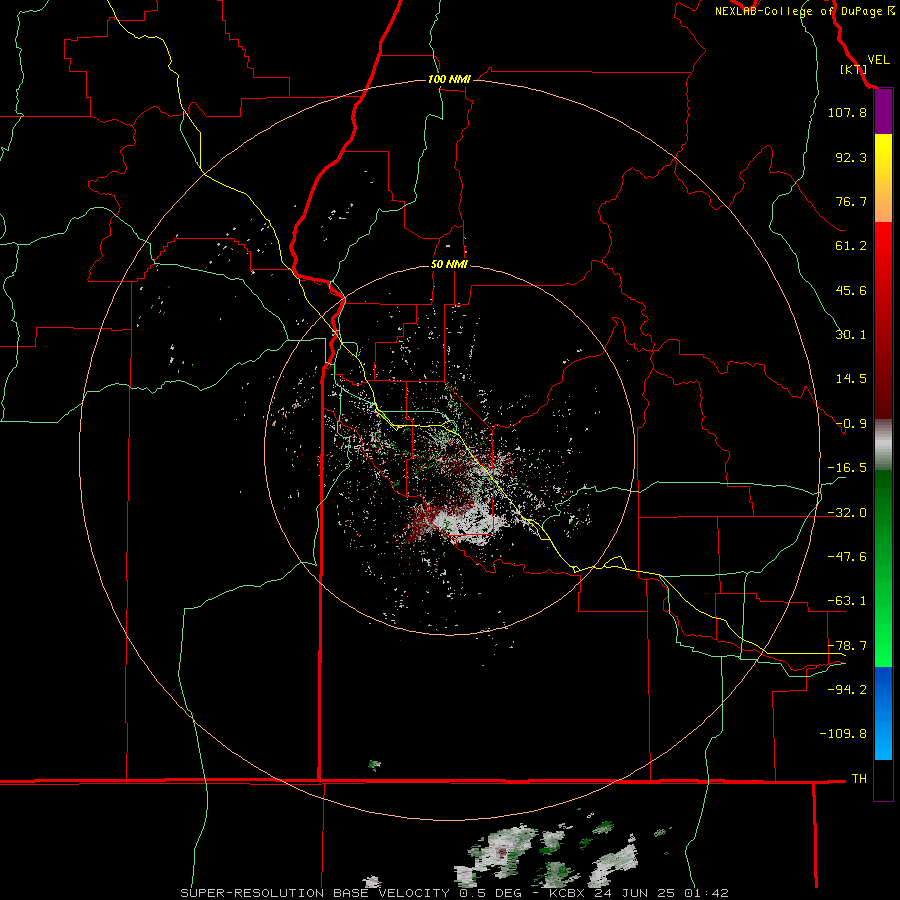
Task: Select the -78.7 velocity scale value
Action: 847,646
